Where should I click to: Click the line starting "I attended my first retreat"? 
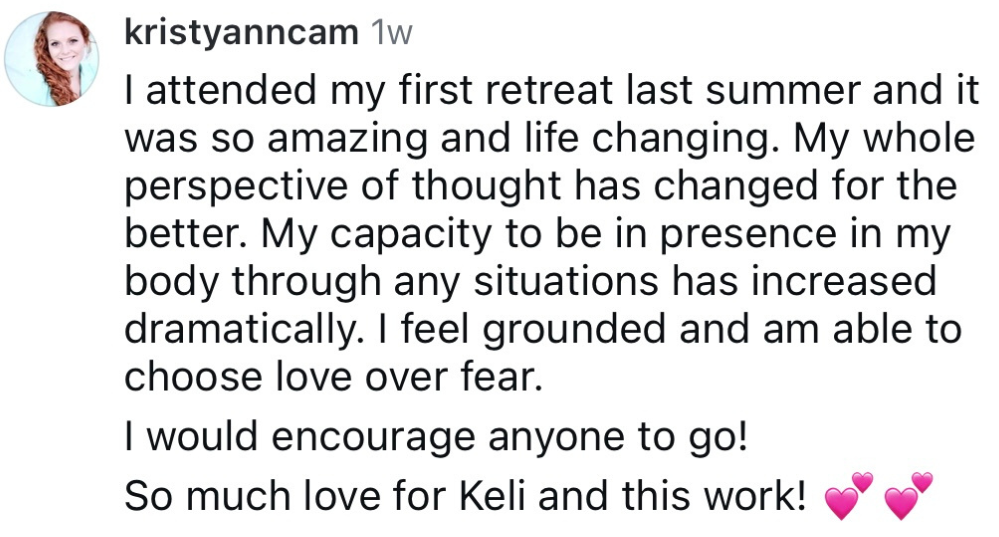tap(549, 93)
